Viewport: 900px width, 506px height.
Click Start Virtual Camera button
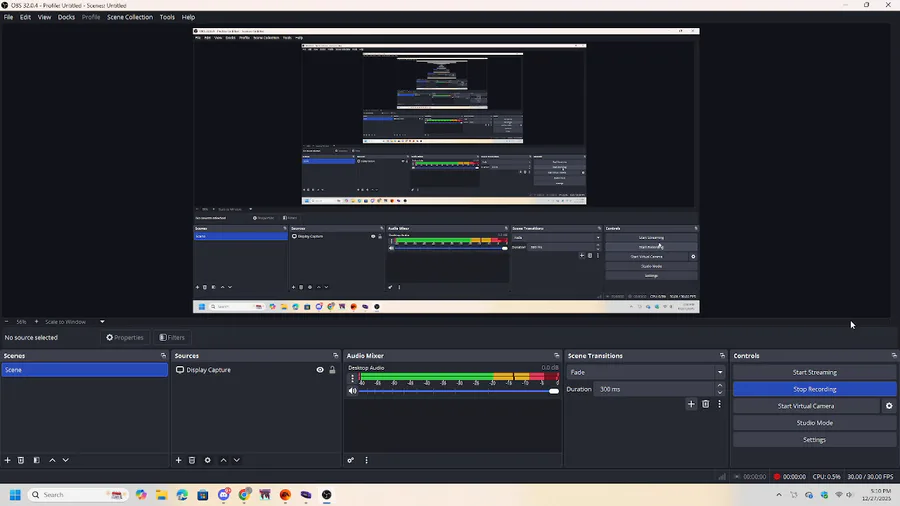[806, 406]
